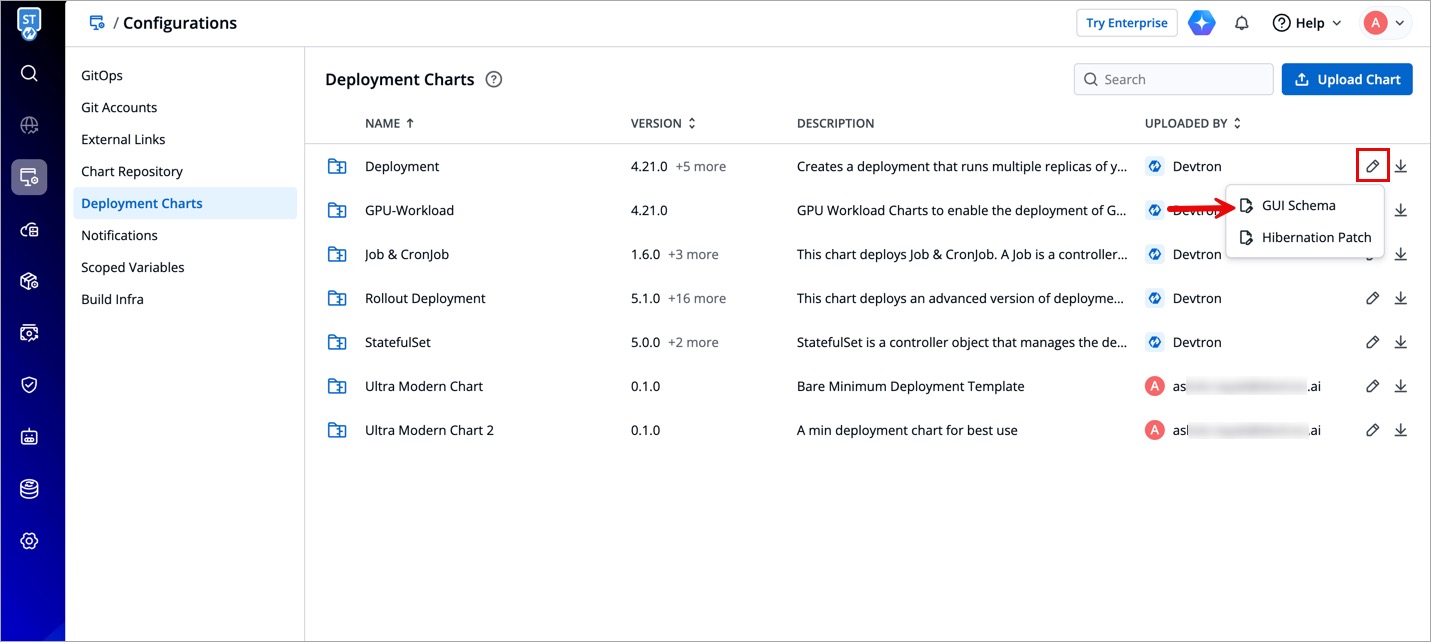Screen dimensions: 1431x642
Task: Choose Hibernation Patch from the menu
Action: click(x=1316, y=237)
